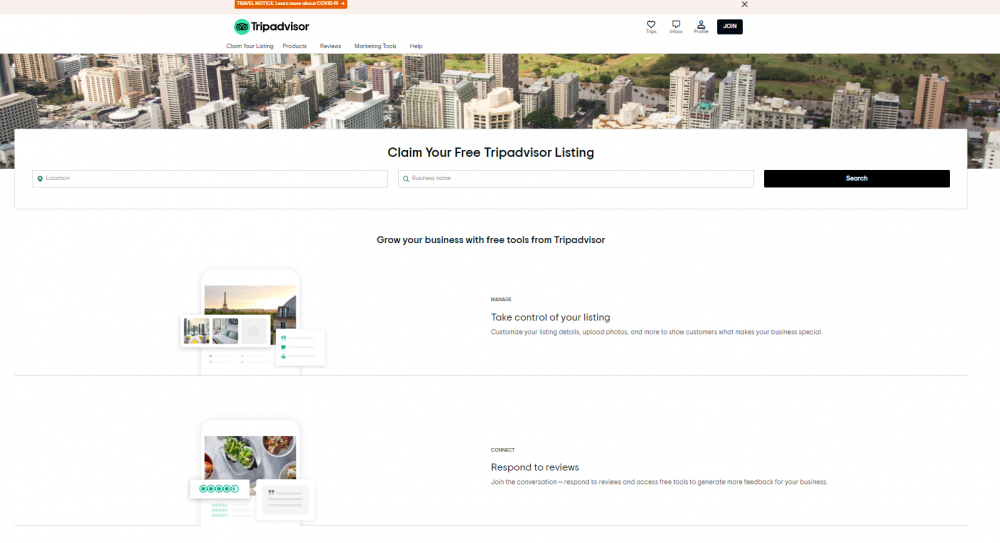This screenshot has height=543, width=1000.
Task: Click the Tripadvisor owl logo
Action: point(271,26)
